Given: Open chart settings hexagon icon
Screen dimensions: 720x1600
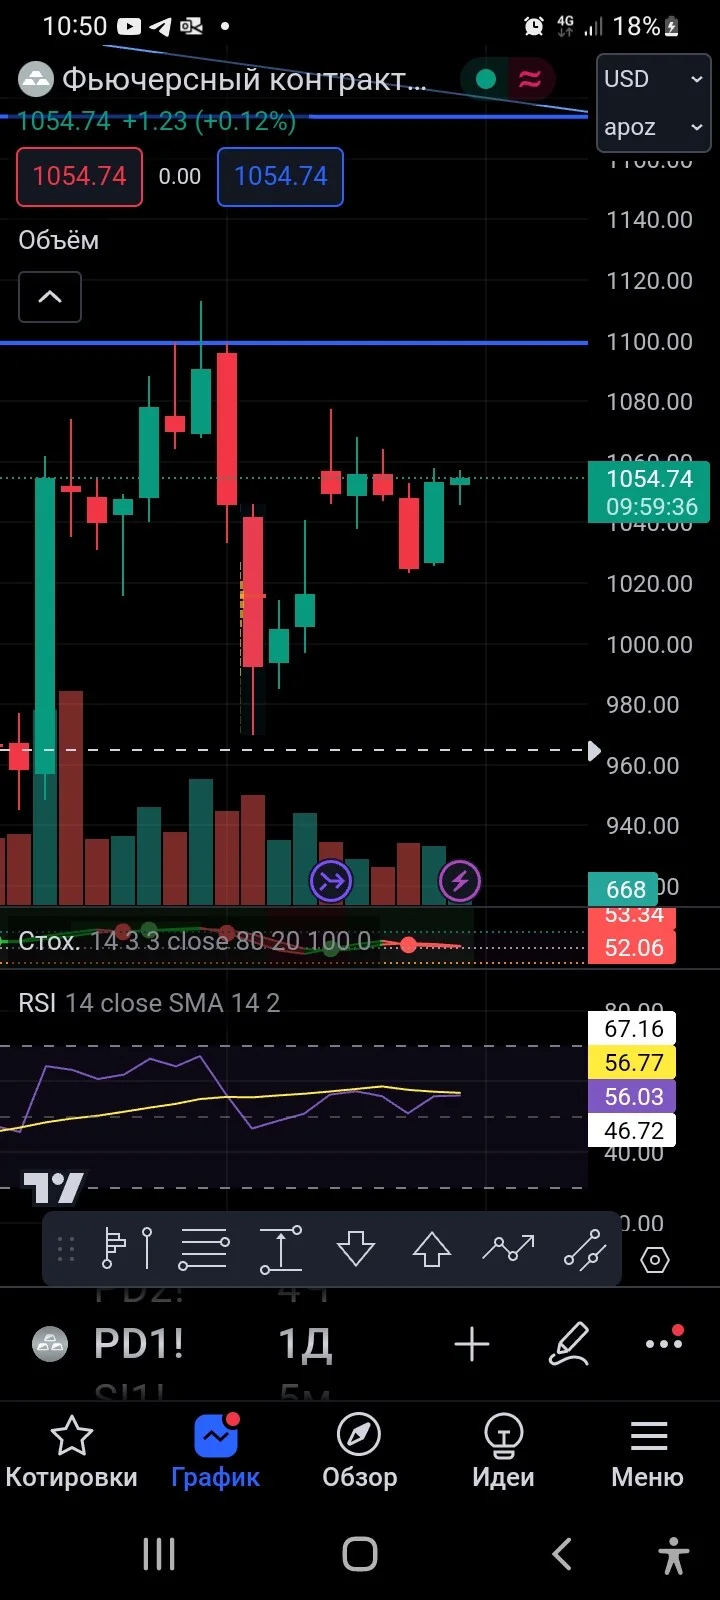Looking at the screenshot, I should tap(654, 1259).
